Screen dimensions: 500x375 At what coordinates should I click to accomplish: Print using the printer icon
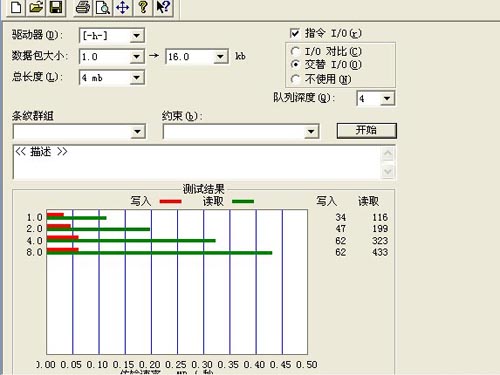82,7
